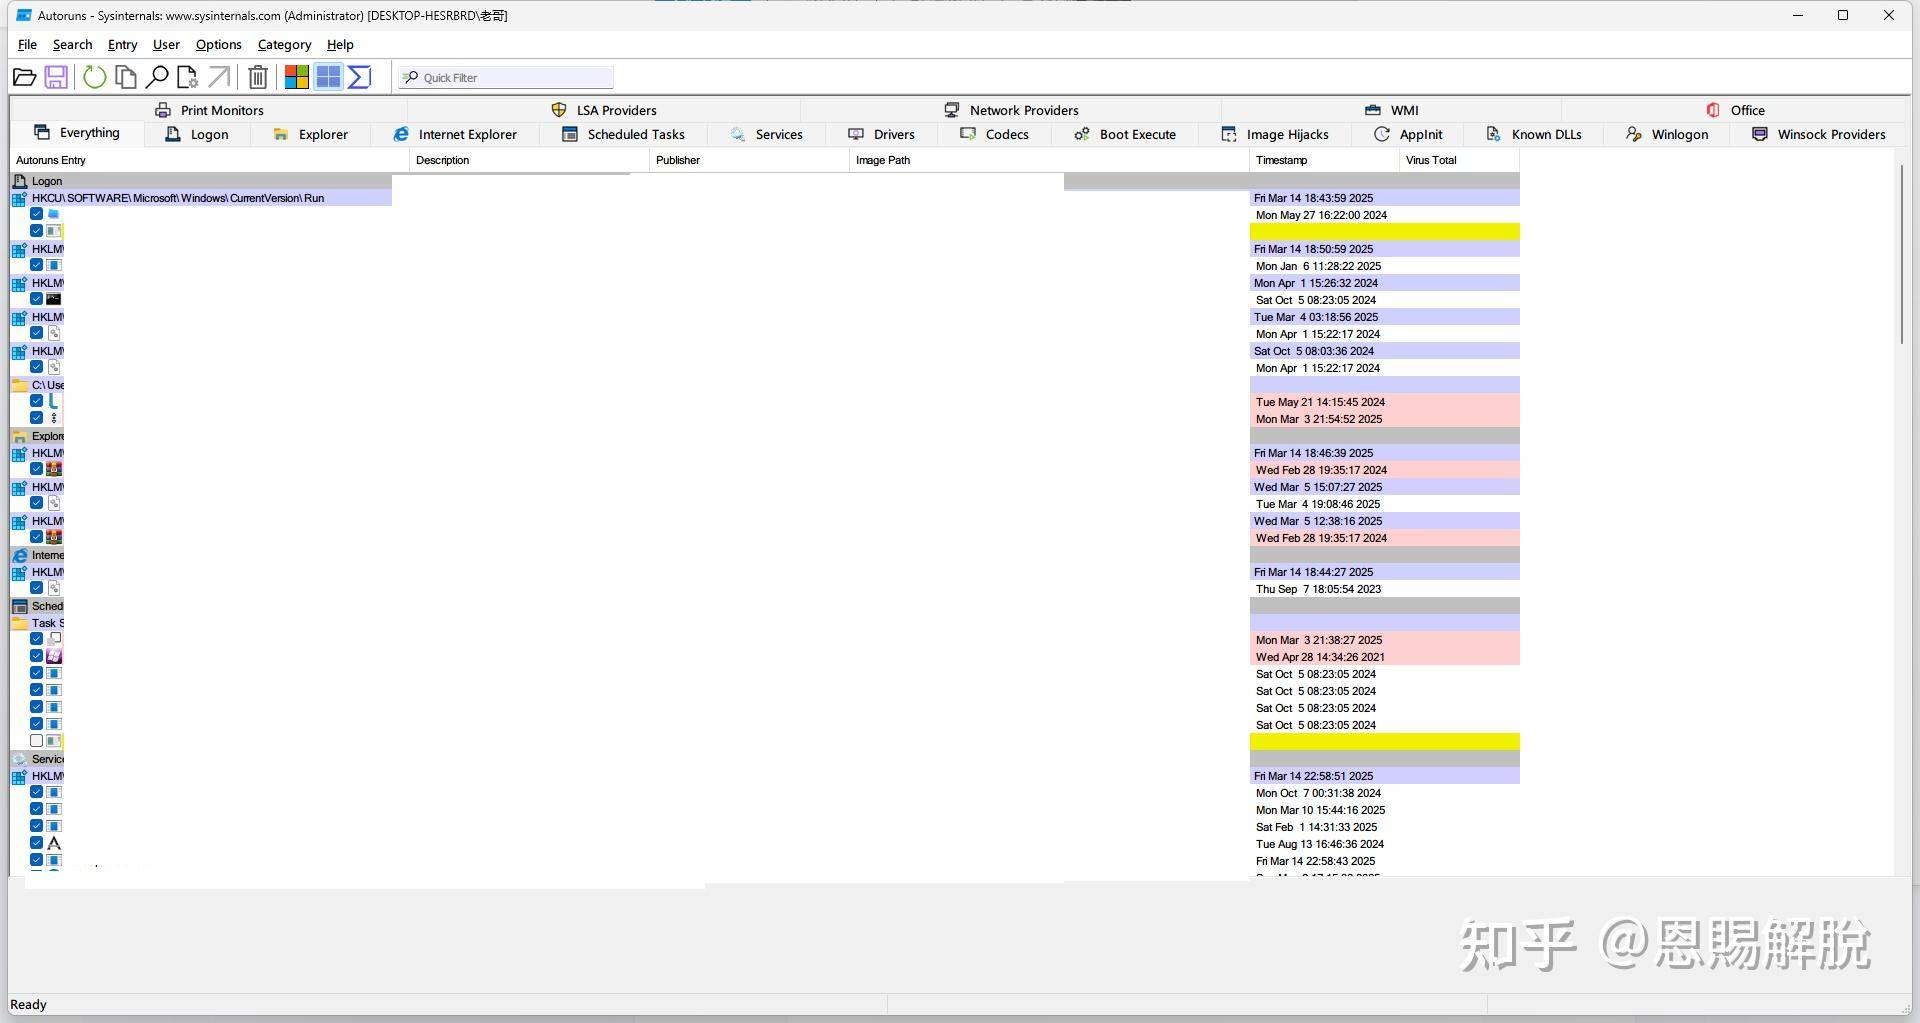Switch to the Winsock Providers tab

1819,134
